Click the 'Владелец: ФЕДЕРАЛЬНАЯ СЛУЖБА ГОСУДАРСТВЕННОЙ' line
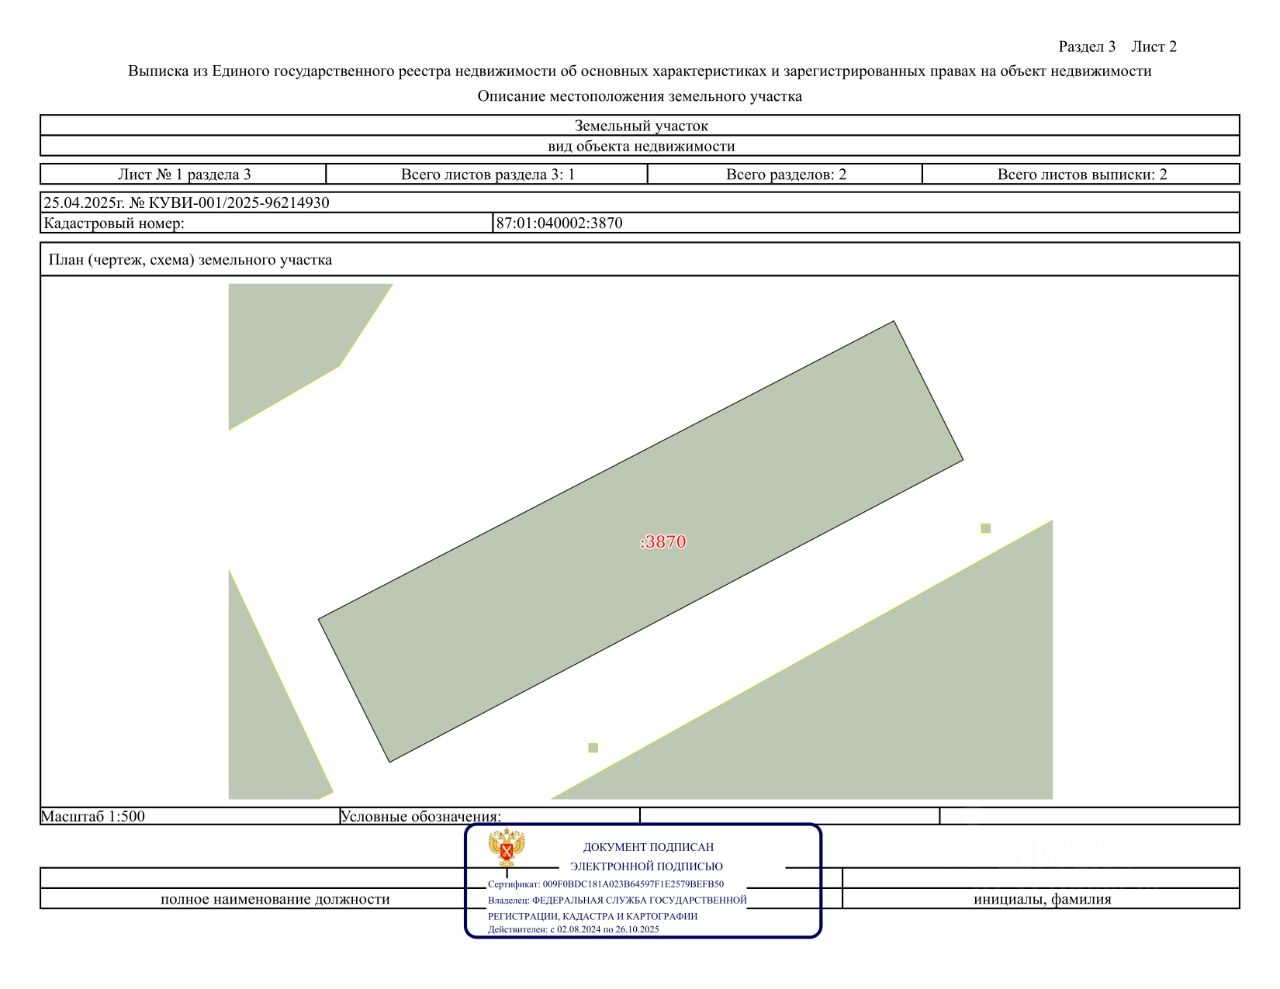The height and width of the screenshot is (989, 1280). [x=617, y=900]
